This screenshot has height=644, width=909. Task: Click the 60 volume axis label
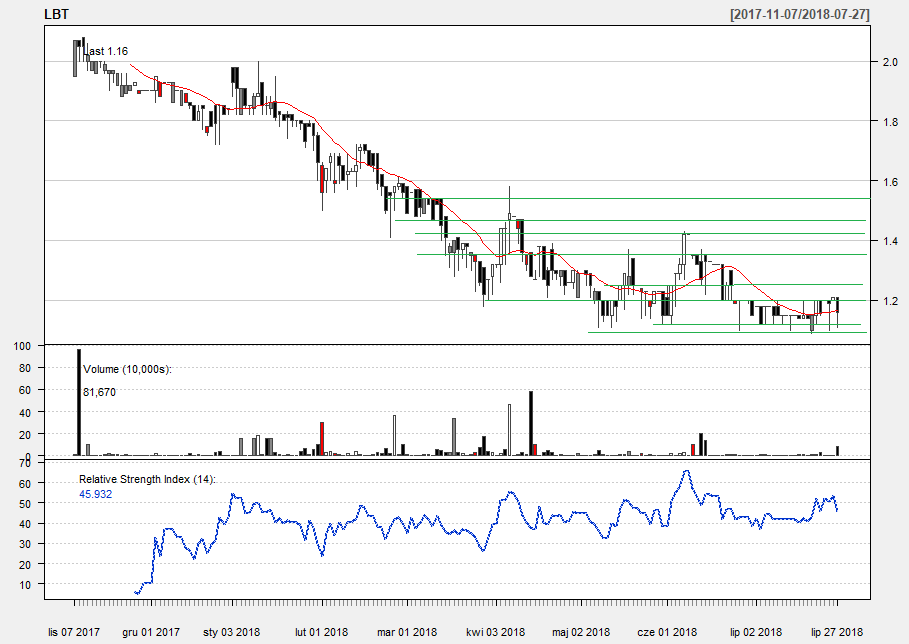(24, 390)
